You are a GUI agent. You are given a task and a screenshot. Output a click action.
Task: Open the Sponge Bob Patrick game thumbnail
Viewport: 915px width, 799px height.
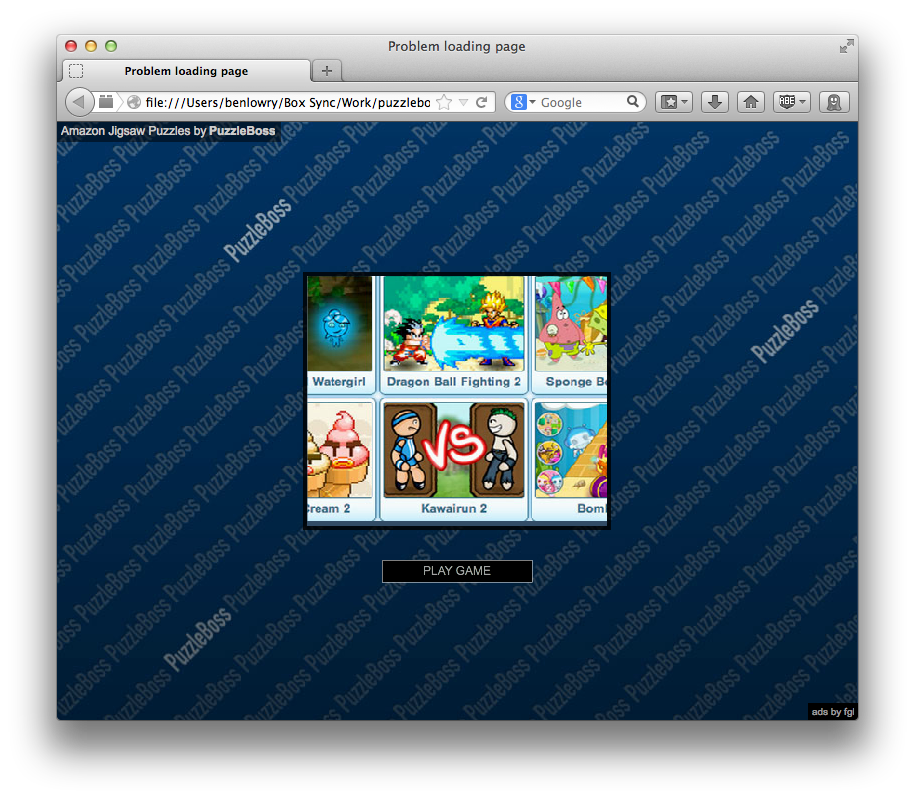point(571,324)
